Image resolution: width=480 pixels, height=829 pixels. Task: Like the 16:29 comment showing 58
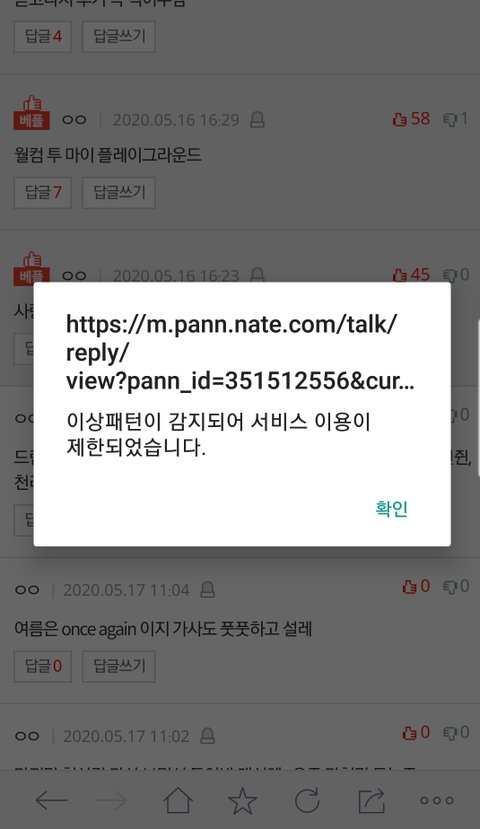pos(411,119)
